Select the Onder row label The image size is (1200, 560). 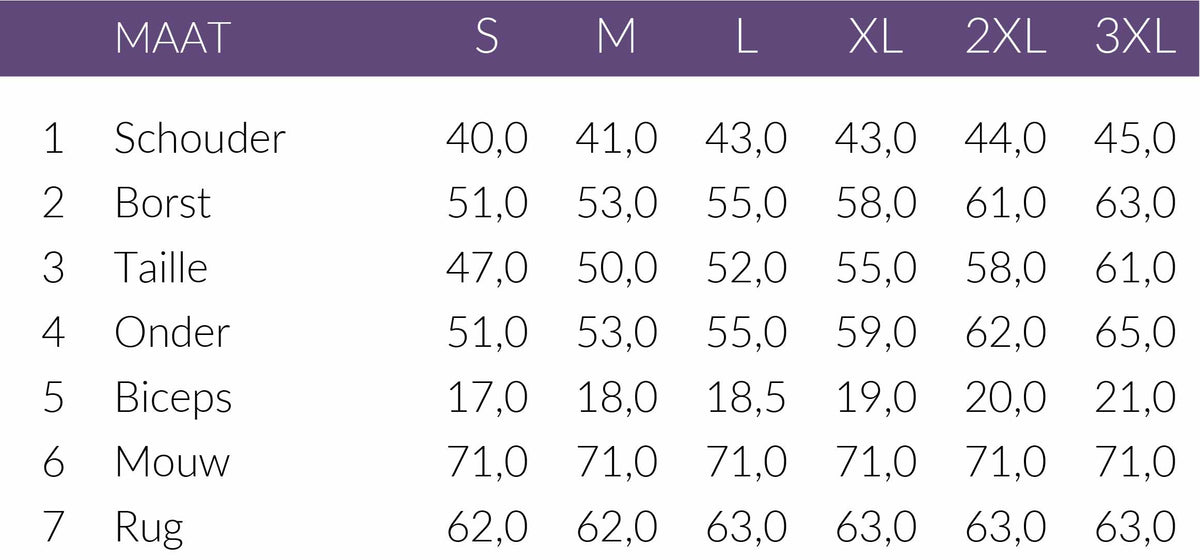coord(172,332)
